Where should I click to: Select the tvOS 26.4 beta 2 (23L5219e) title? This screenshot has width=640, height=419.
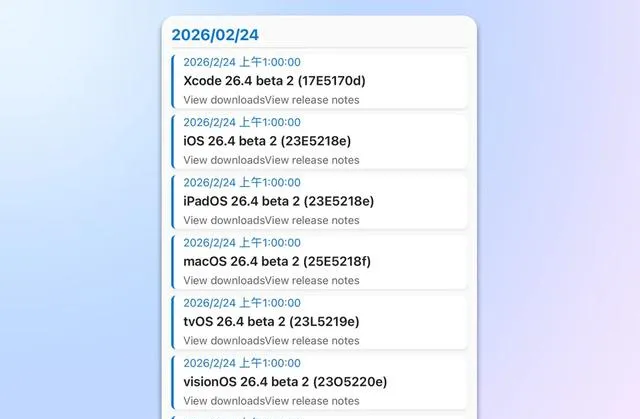[x=271, y=321]
